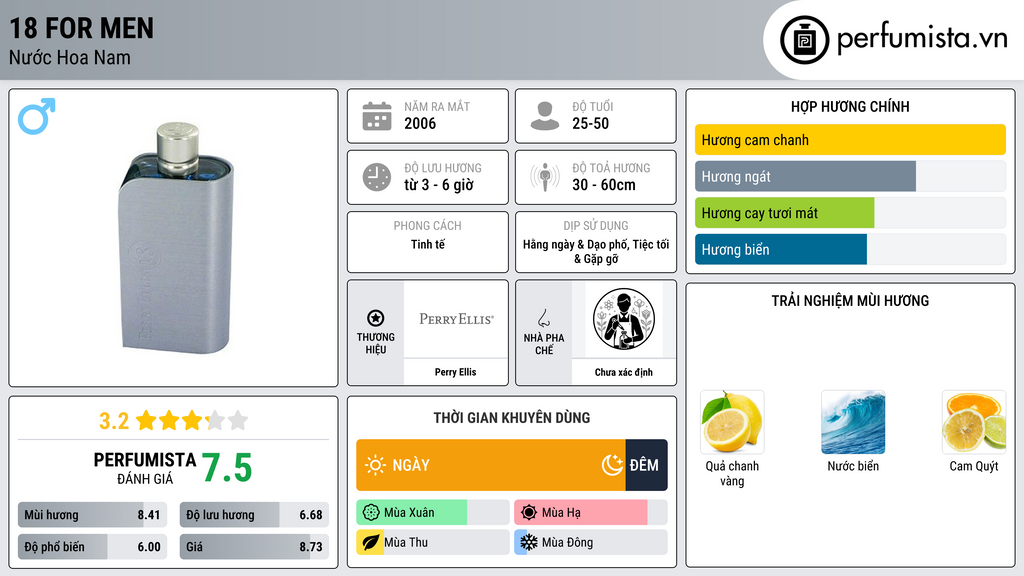Image resolution: width=1024 pixels, height=576 pixels.
Task: Click the orange Ngày time bar
Action: point(490,465)
